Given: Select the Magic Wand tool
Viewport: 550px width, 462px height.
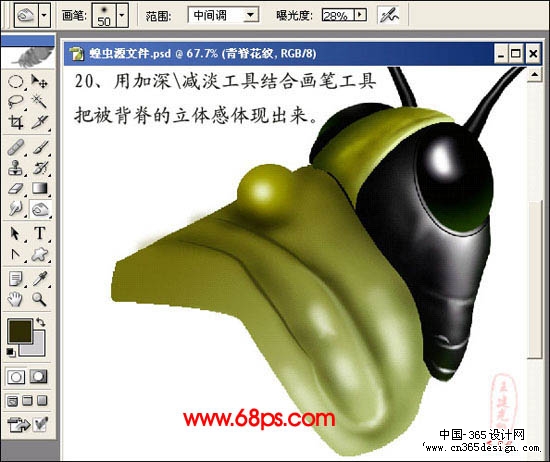Looking at the screenshot, I should pyautogui.click(x=39, y=102).
